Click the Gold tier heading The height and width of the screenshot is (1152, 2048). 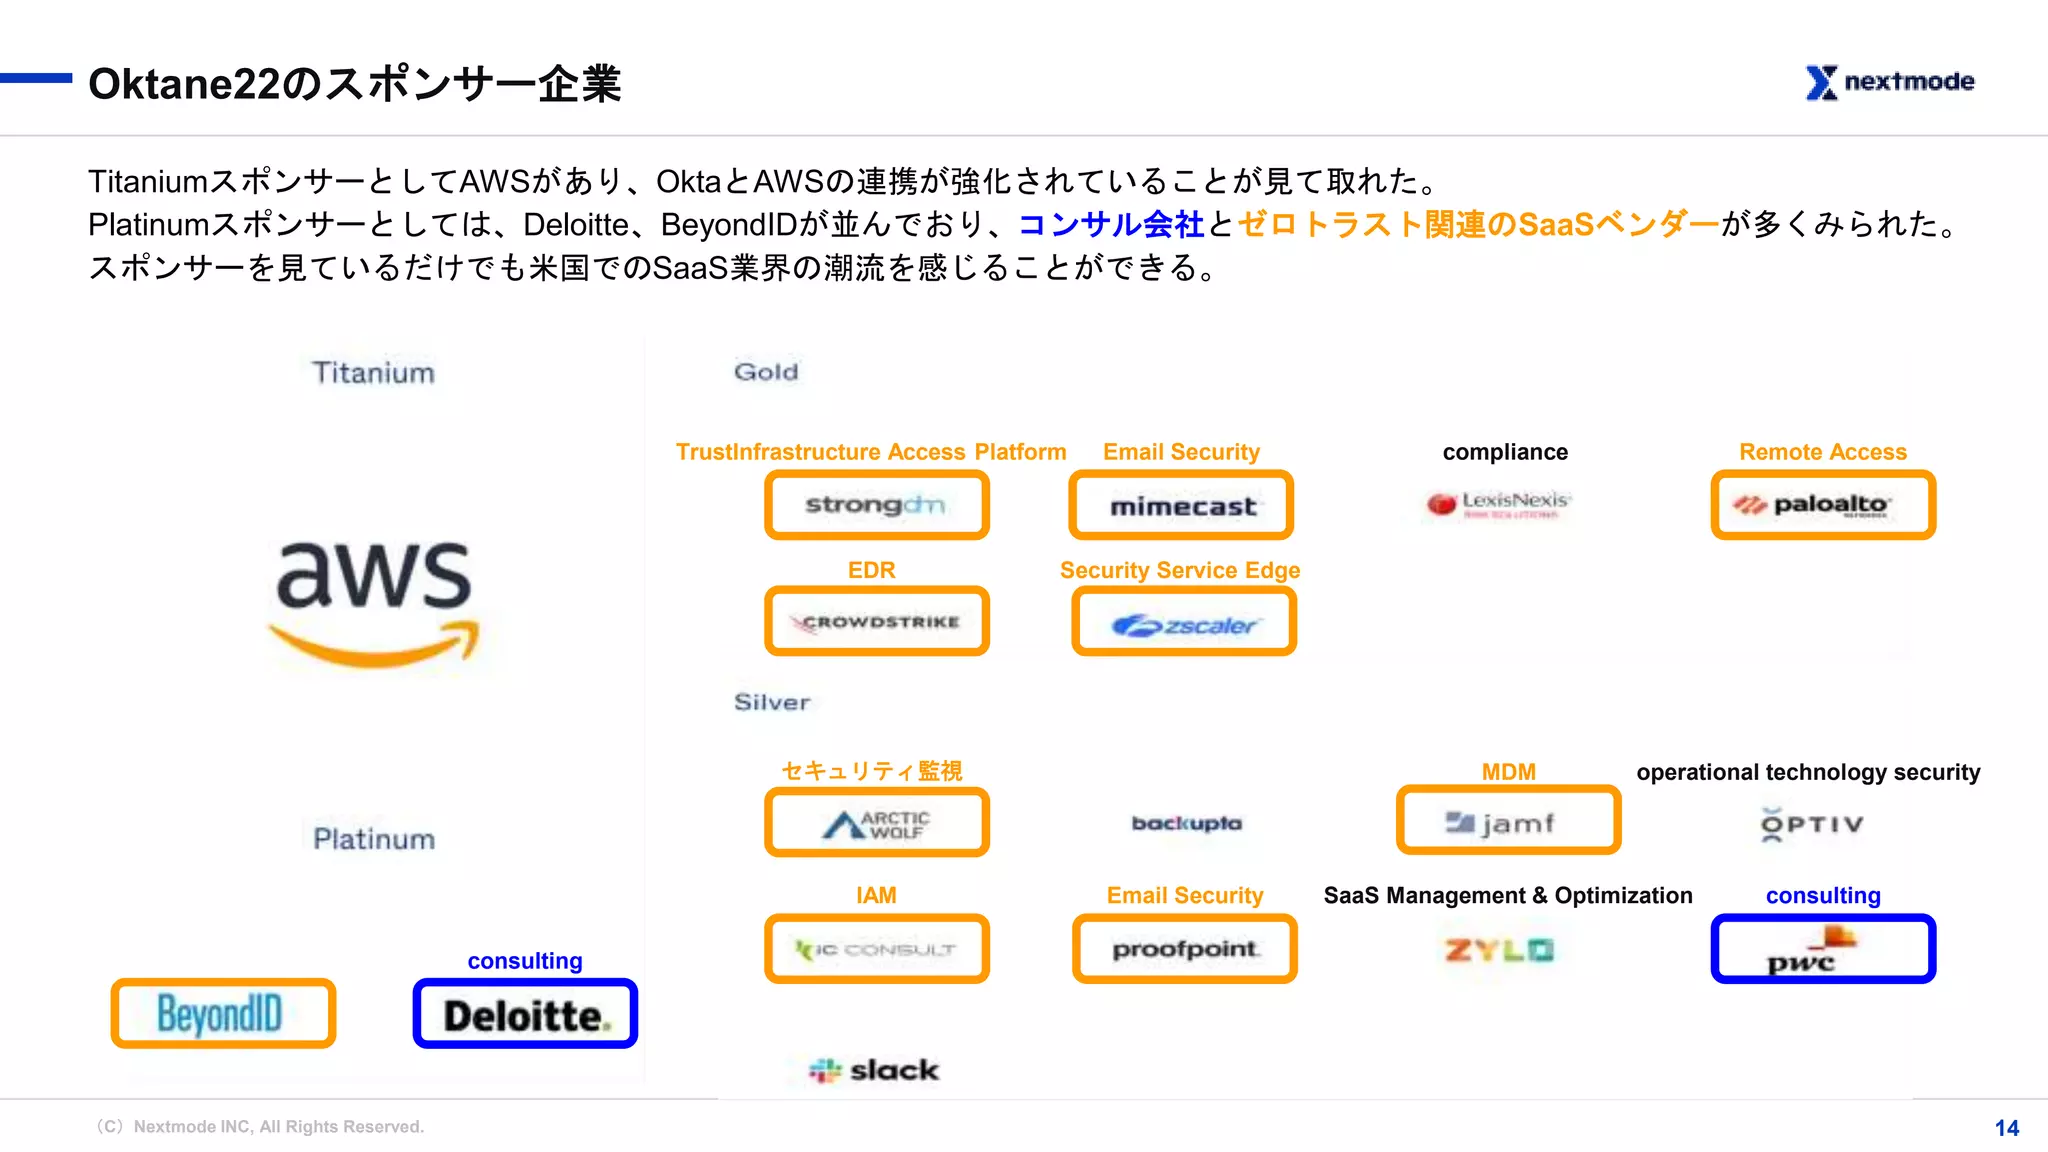[766, 372]
